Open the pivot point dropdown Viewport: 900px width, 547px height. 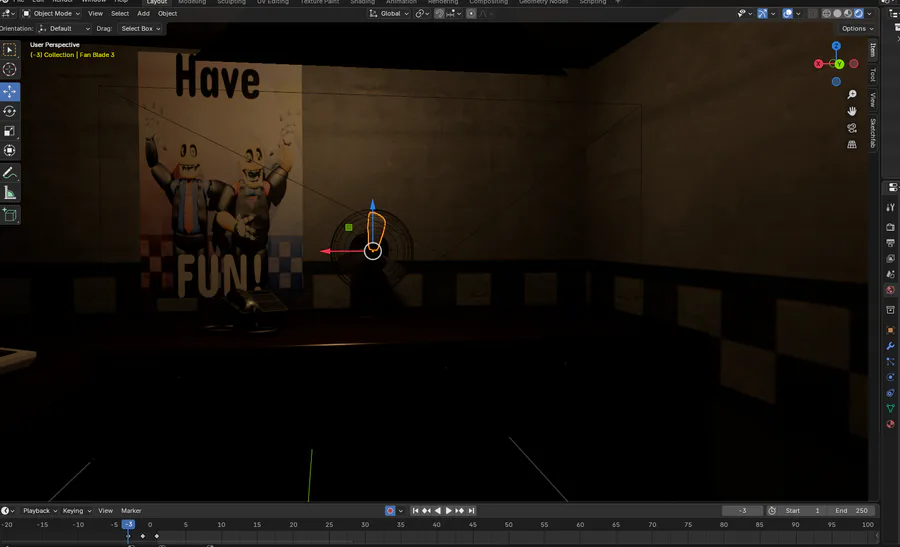422,13
